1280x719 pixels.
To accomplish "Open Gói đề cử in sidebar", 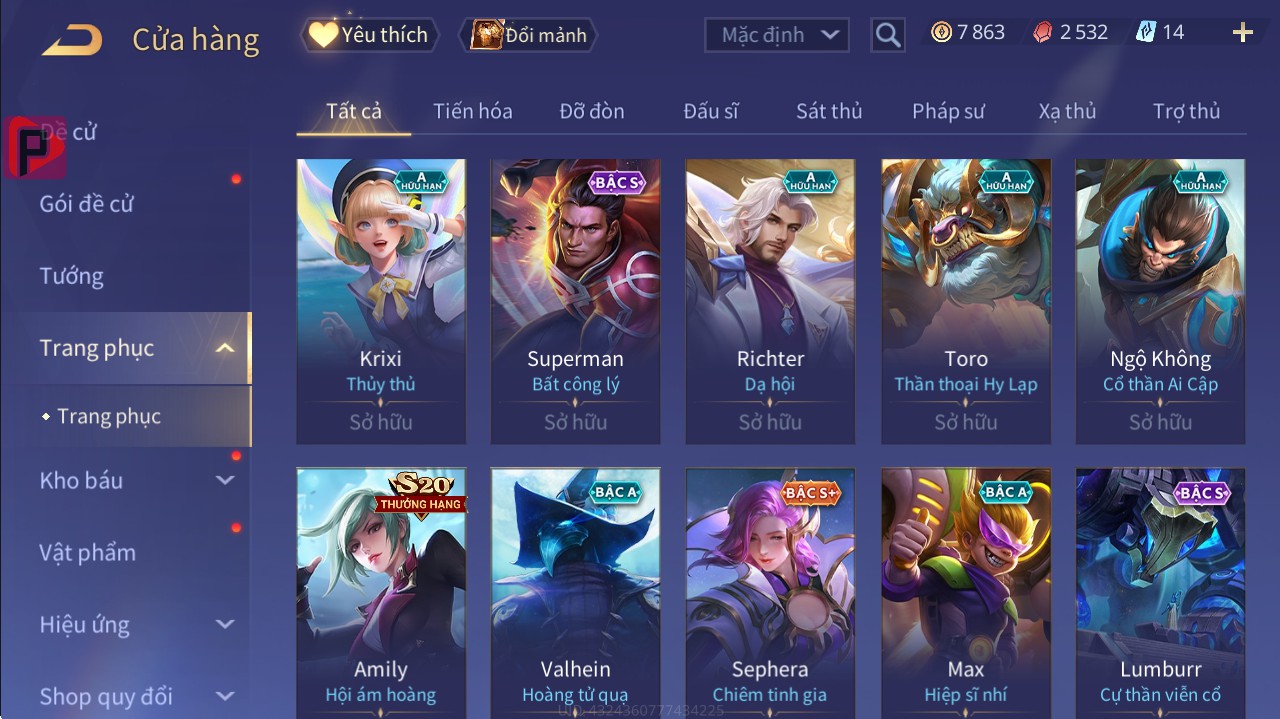I will click(87, 204).
